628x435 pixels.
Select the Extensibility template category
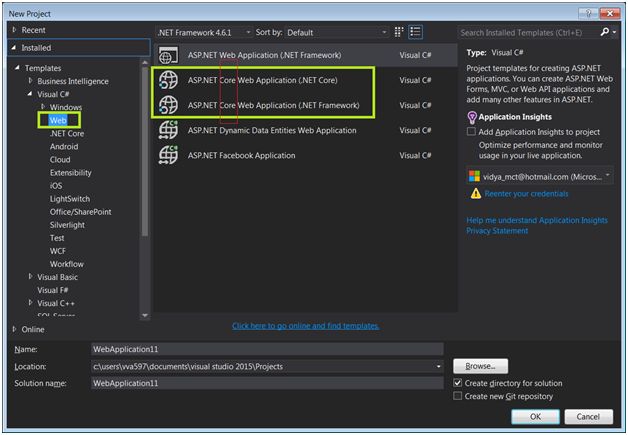tap(70, 173)
